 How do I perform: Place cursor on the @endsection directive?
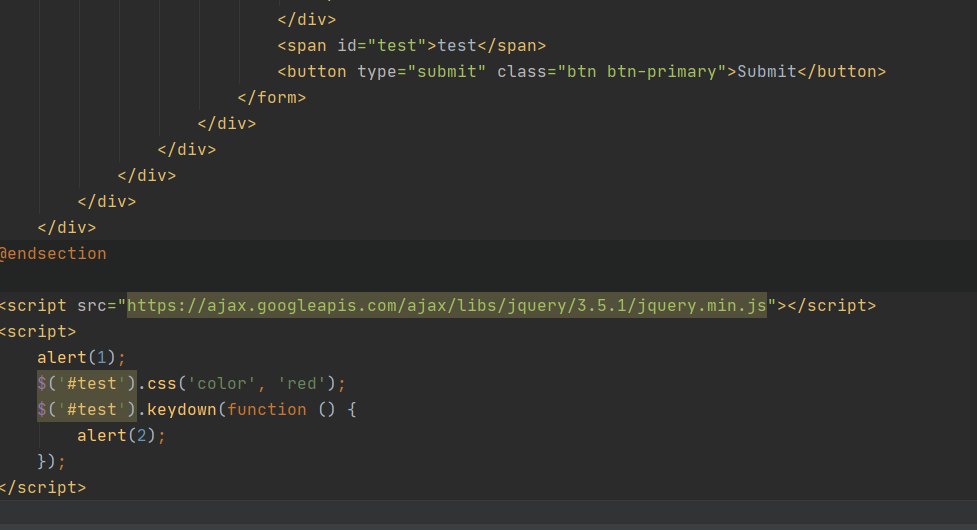(x=53, y=253)
